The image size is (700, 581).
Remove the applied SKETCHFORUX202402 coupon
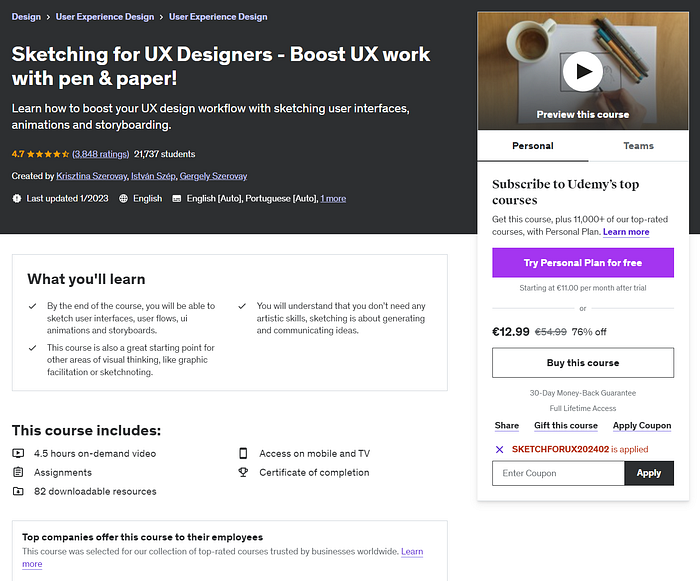coord(500,449)
